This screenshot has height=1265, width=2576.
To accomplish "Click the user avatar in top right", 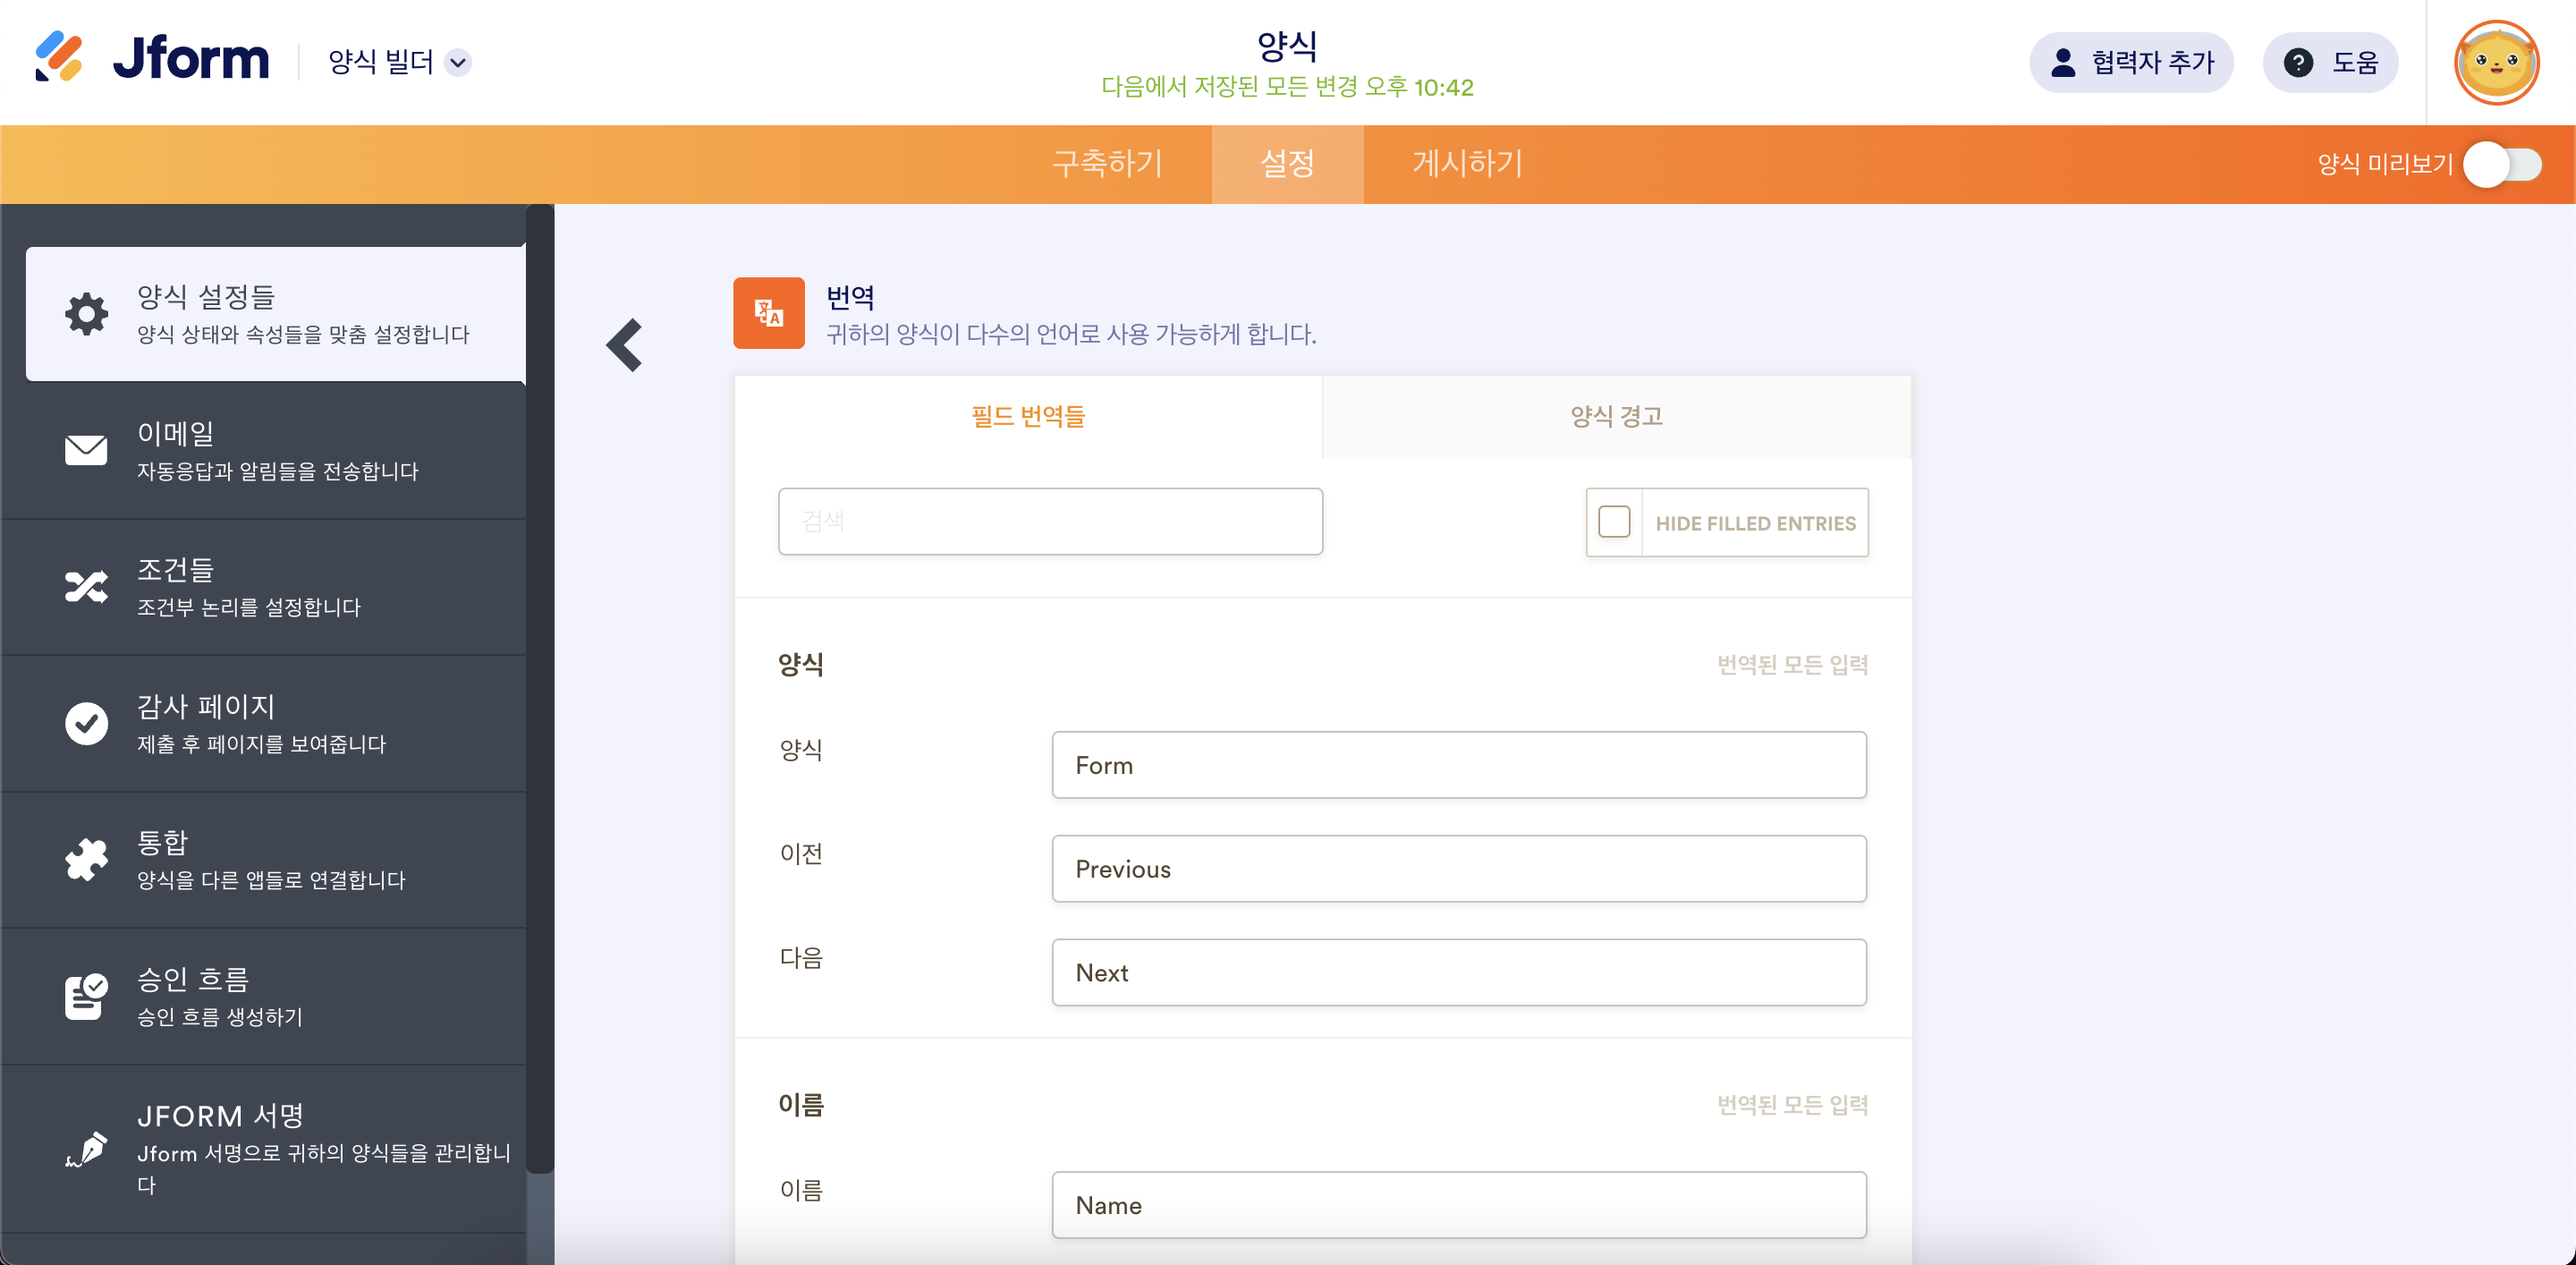I will (2496, 63).
